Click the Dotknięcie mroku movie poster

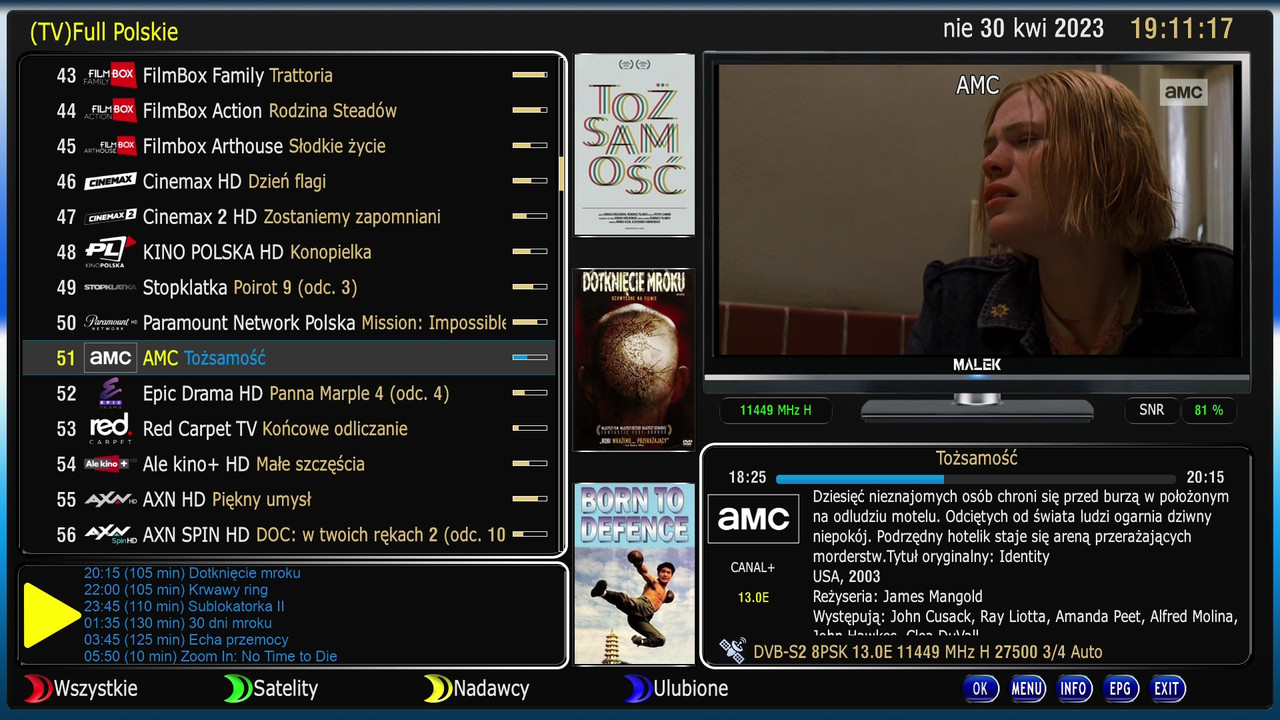point(634,359)
